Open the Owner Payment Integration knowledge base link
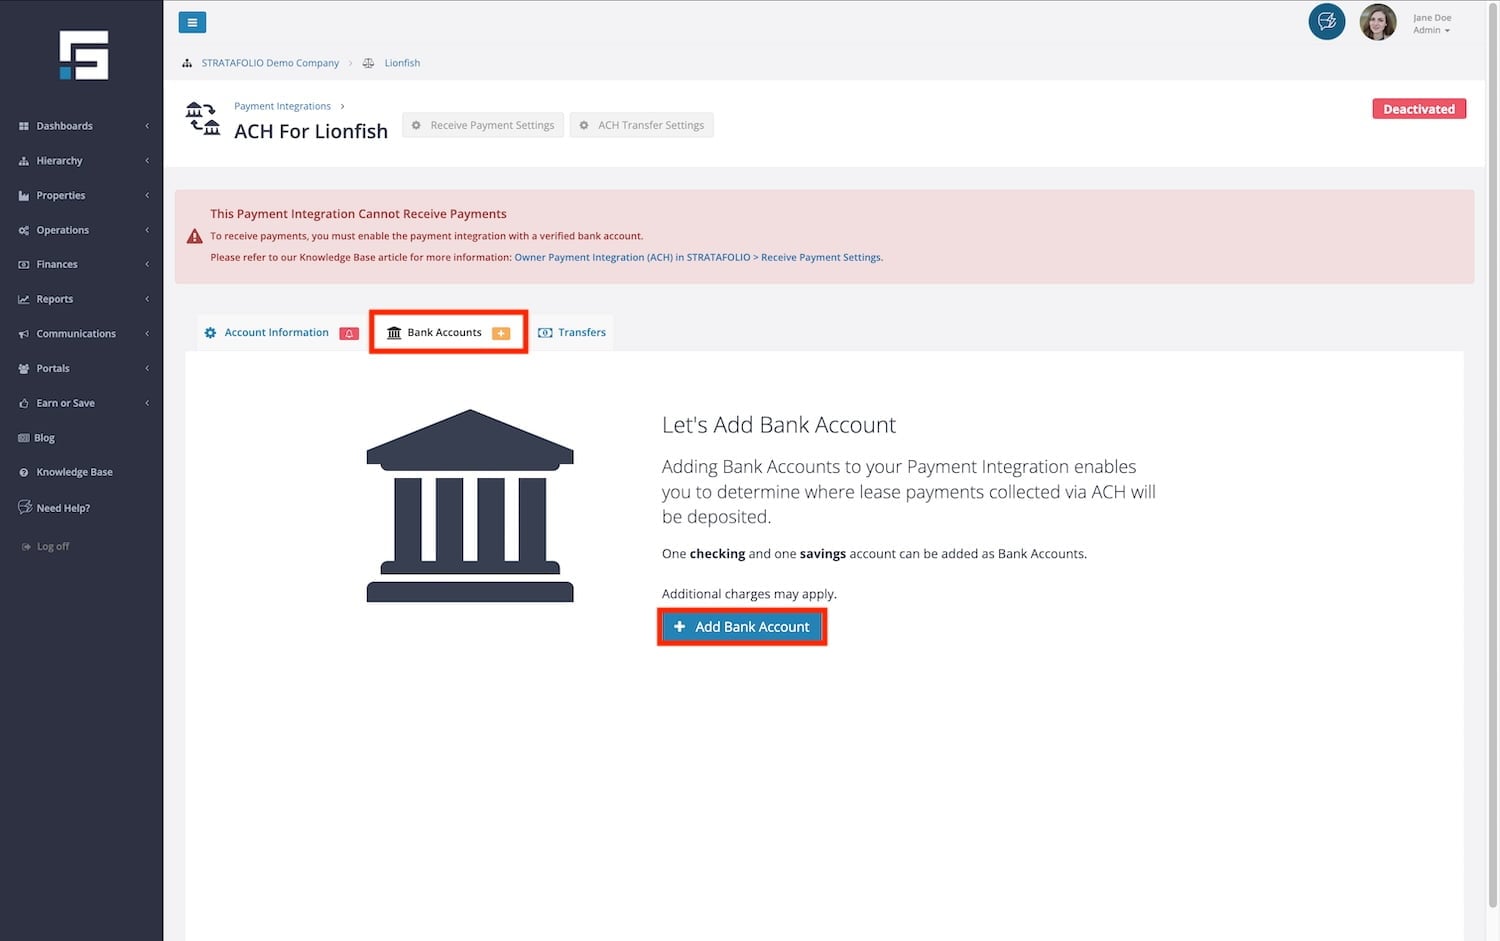The height and width of the screenshot is (941, 1500). (x=698, y=258)
